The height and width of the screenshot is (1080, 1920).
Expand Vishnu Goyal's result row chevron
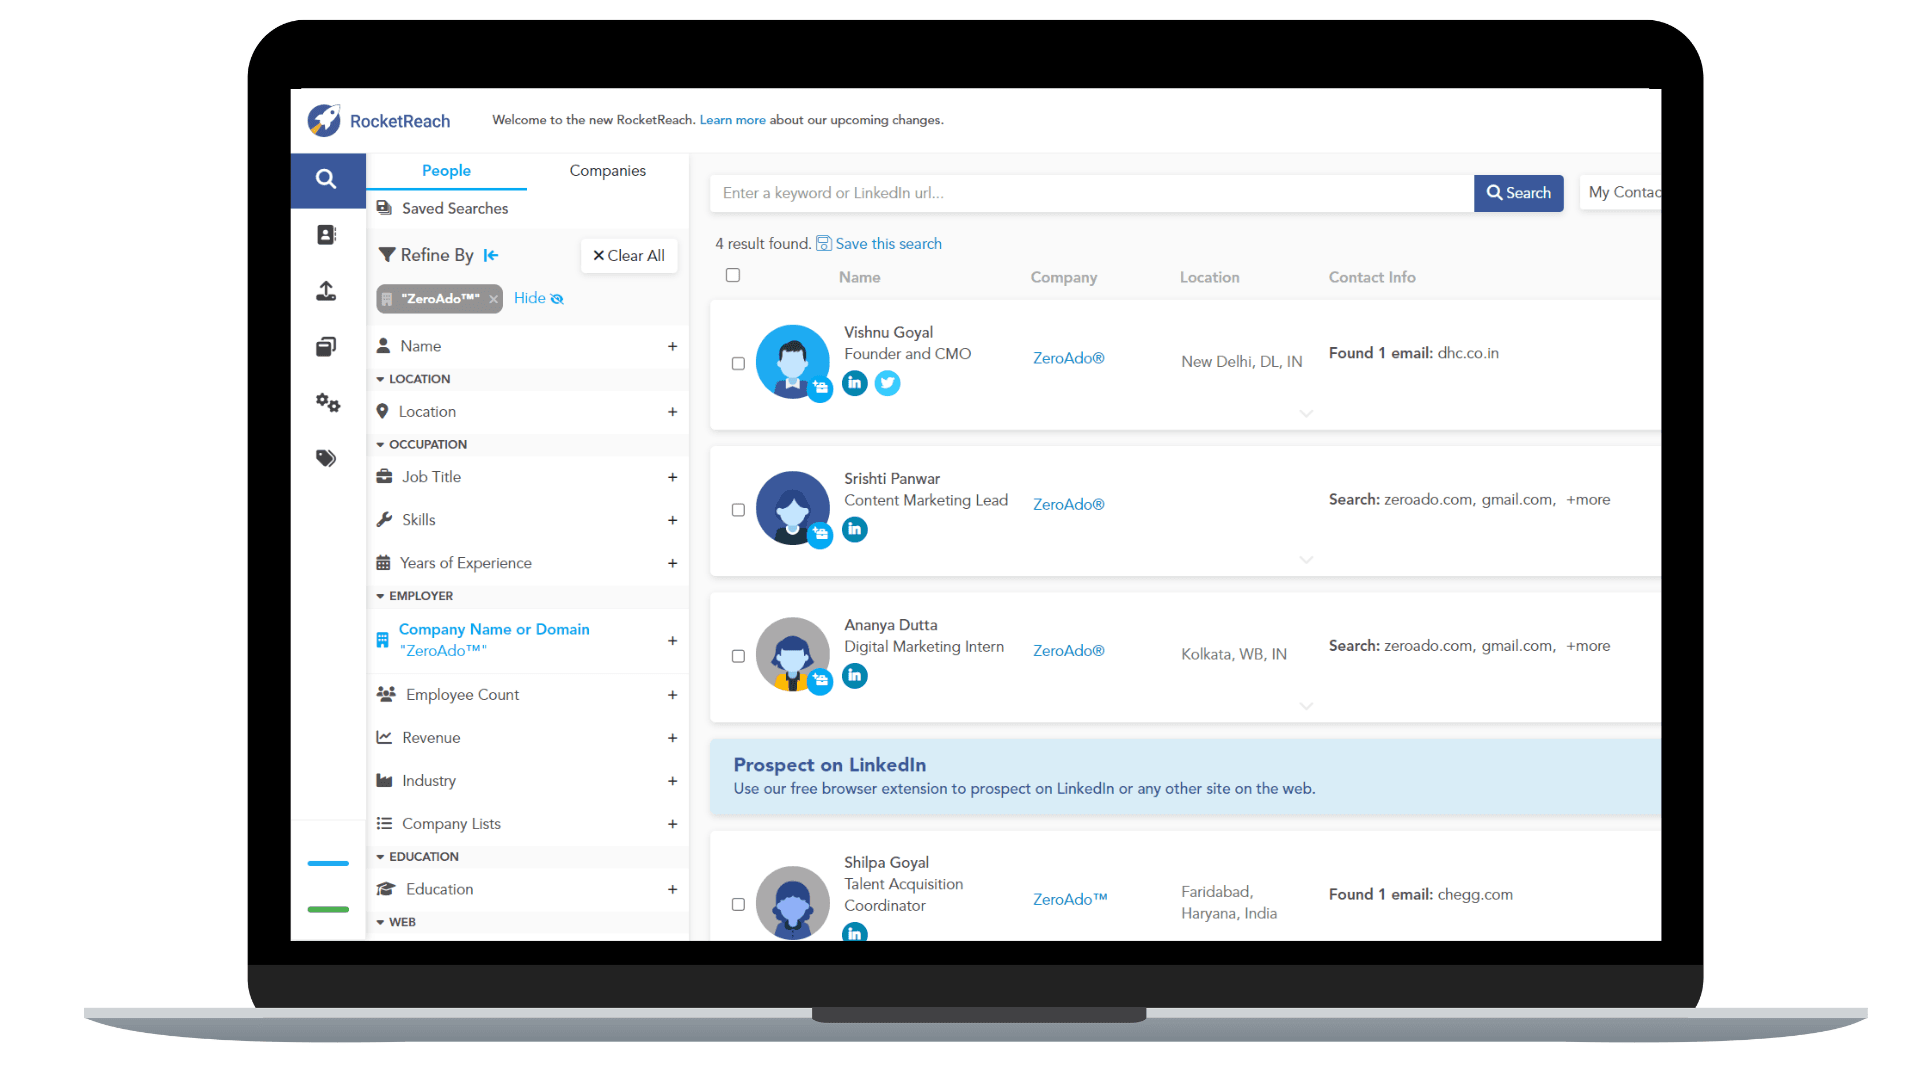tap(1306, 413)
